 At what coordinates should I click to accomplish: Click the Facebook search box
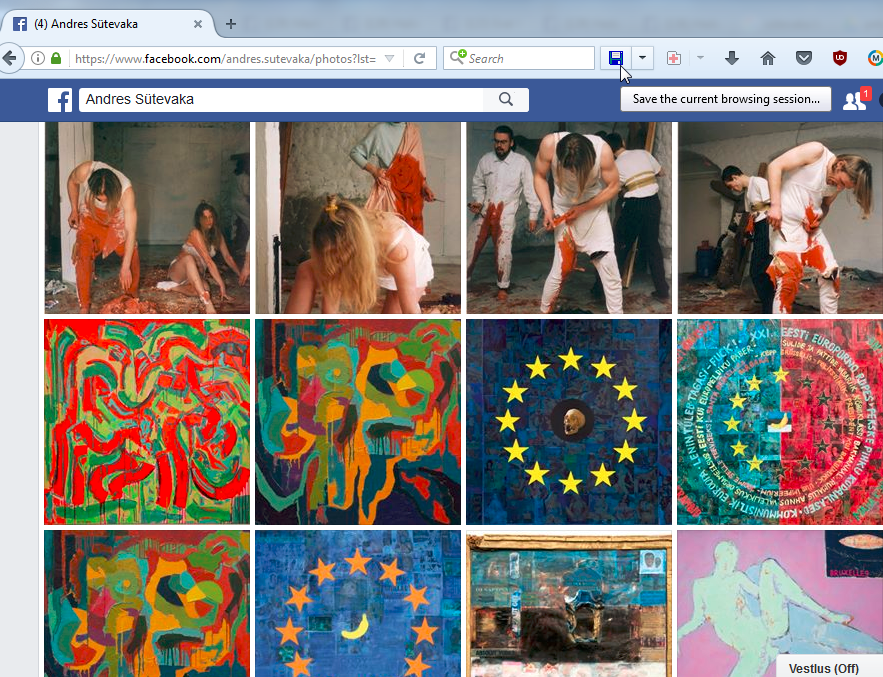click(282, 100)
